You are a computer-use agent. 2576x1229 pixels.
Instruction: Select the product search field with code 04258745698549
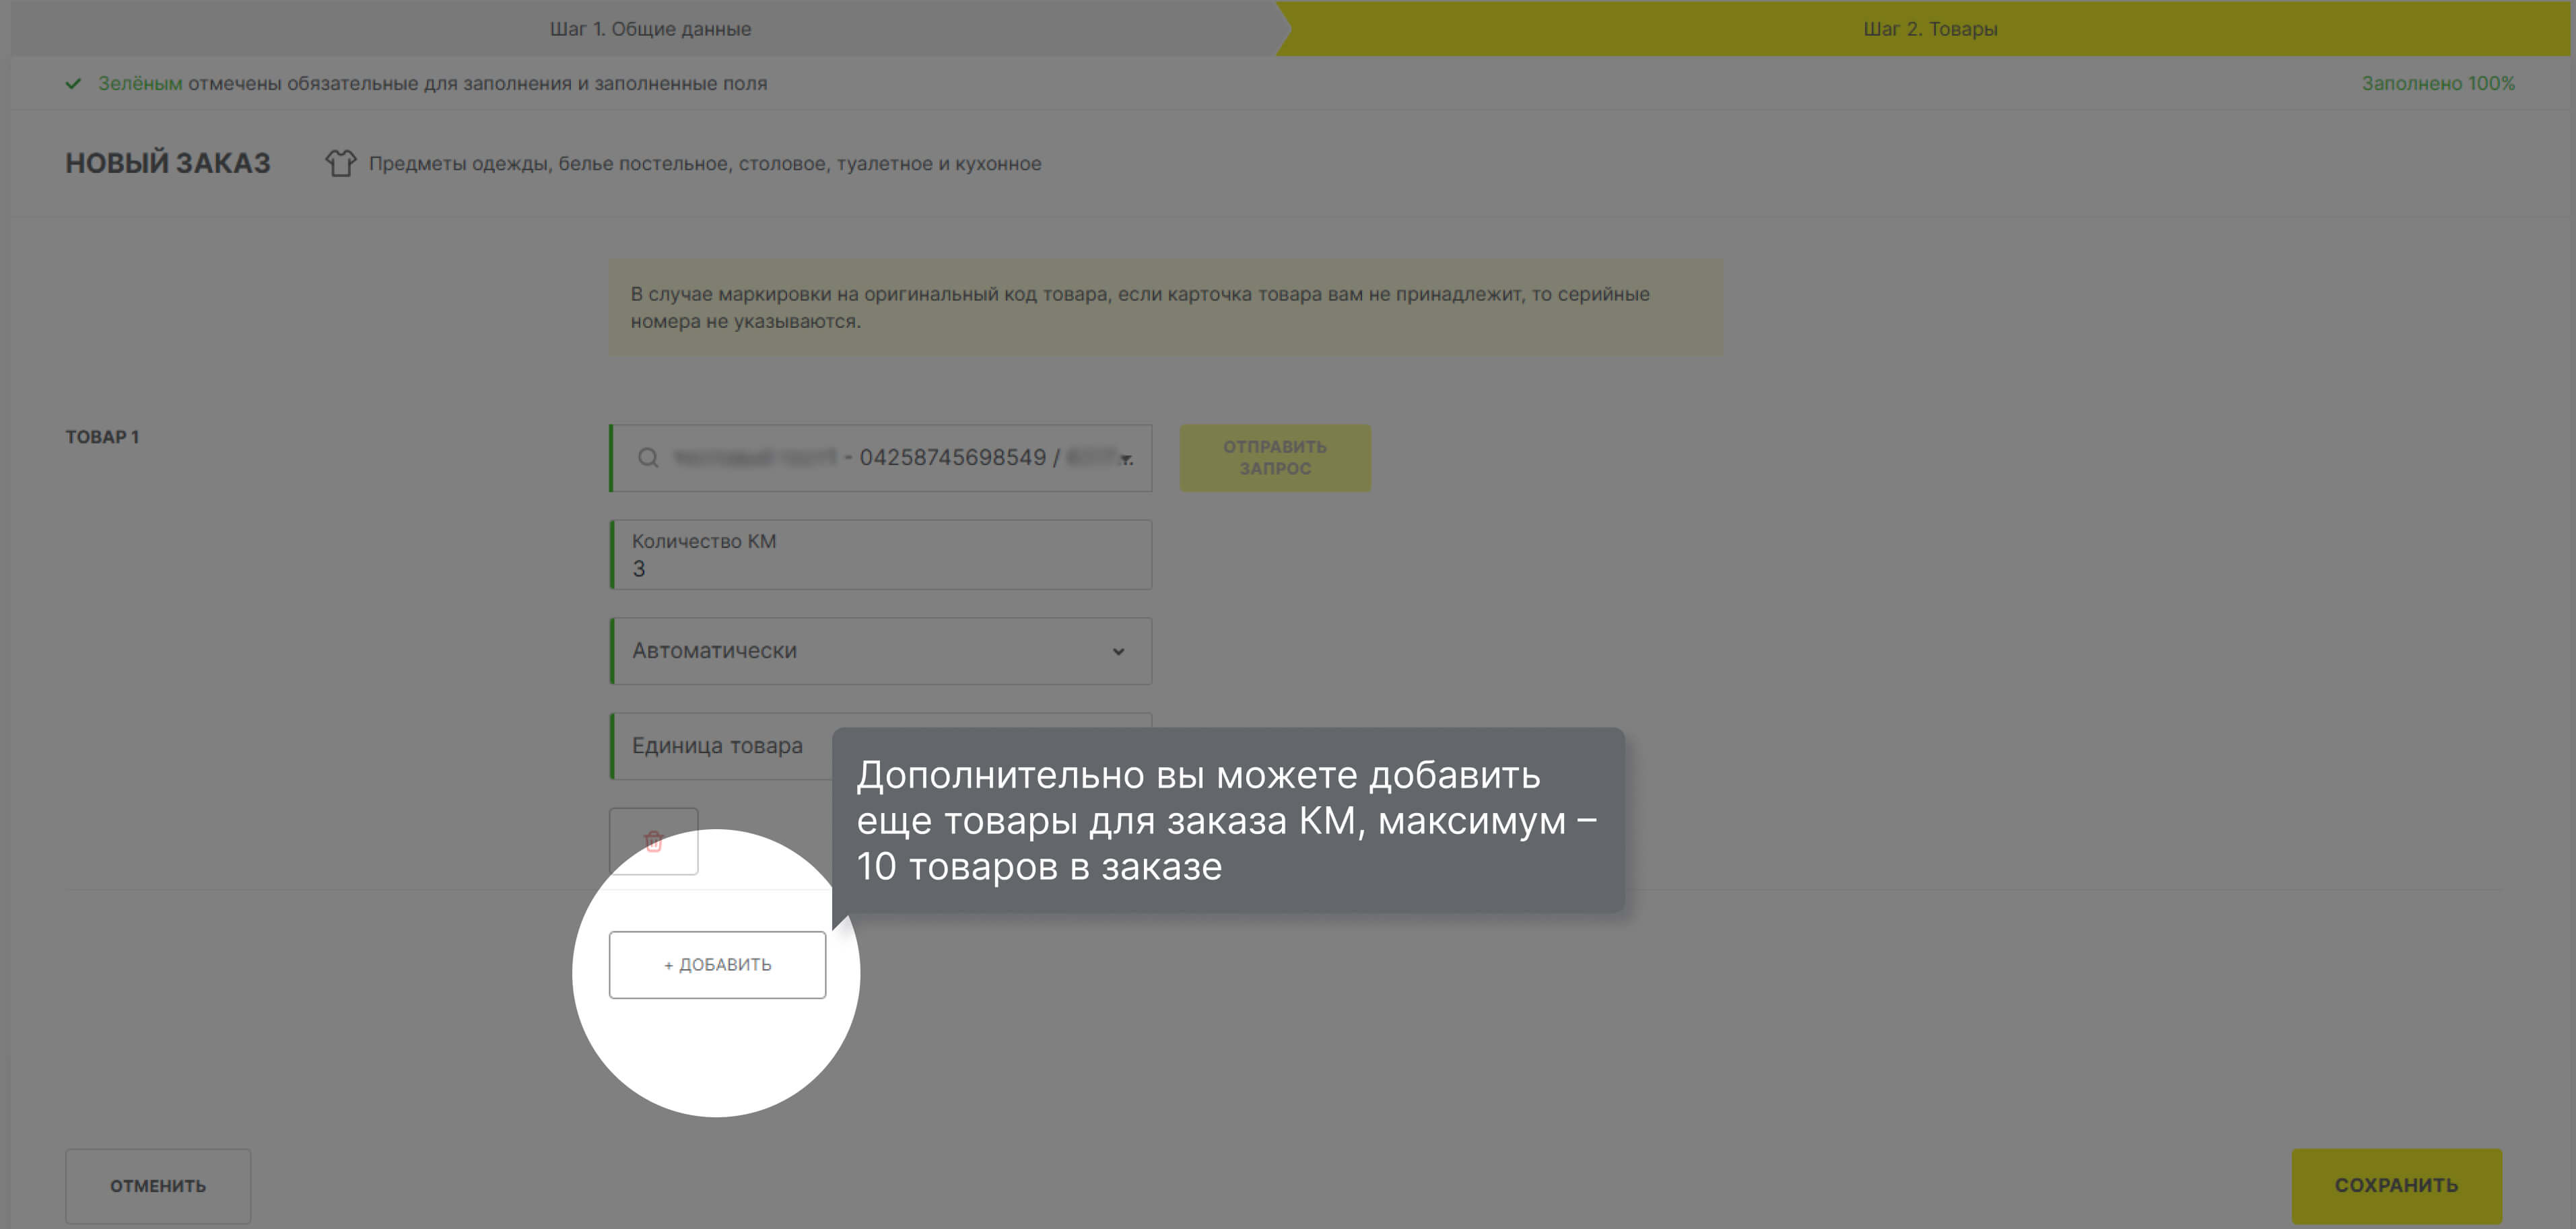click(880, 458)
